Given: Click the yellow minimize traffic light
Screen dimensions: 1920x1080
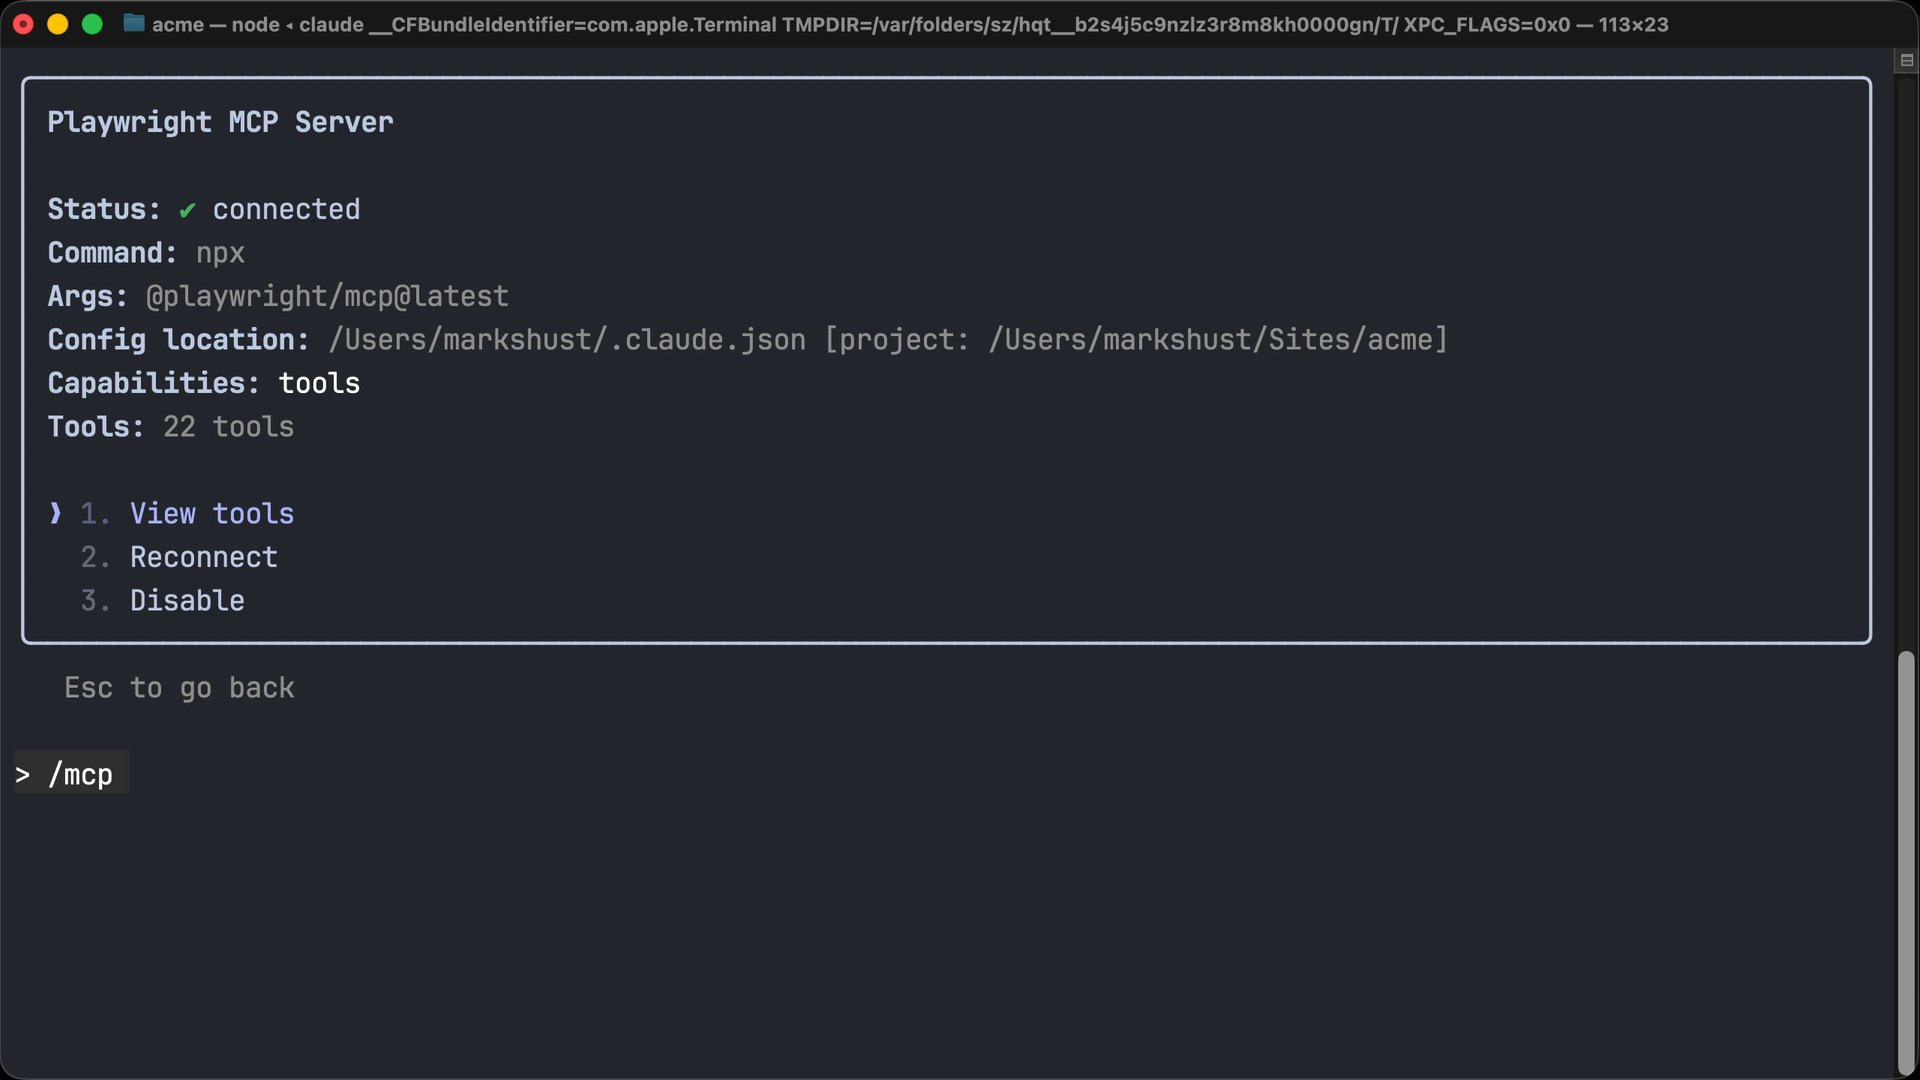Looking at the screenshot, I should point(57,24).
